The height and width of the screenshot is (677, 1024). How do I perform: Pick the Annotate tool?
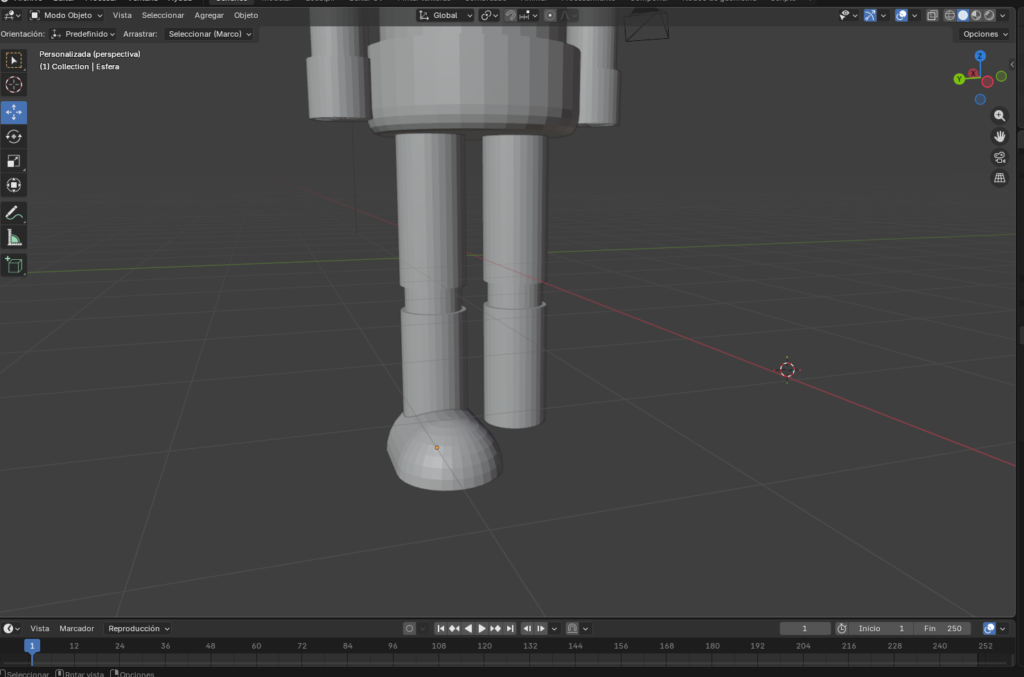(13, 212)
